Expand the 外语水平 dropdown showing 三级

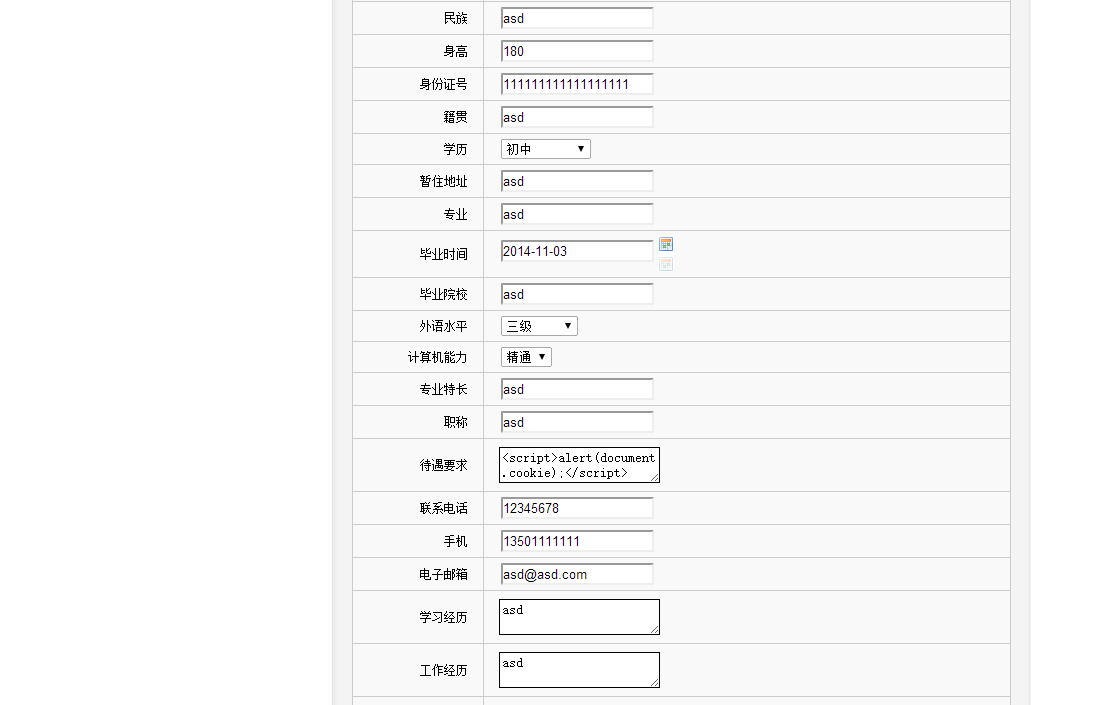tap(539, 326)
